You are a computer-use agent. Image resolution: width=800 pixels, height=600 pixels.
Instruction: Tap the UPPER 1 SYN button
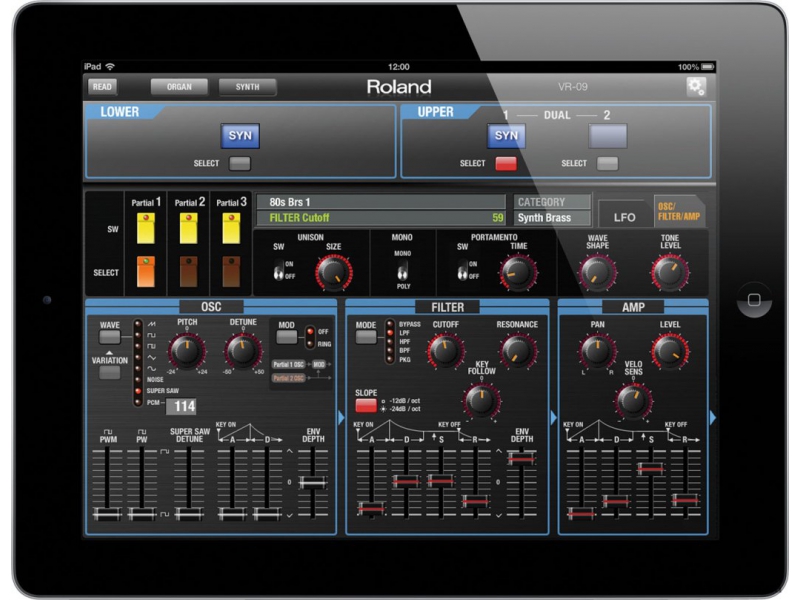(x=506, y=136)
